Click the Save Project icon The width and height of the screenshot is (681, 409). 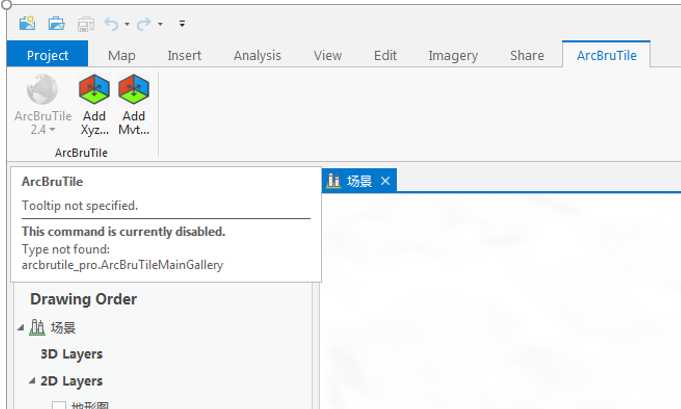pyautogui.click(x=86, y=24)
